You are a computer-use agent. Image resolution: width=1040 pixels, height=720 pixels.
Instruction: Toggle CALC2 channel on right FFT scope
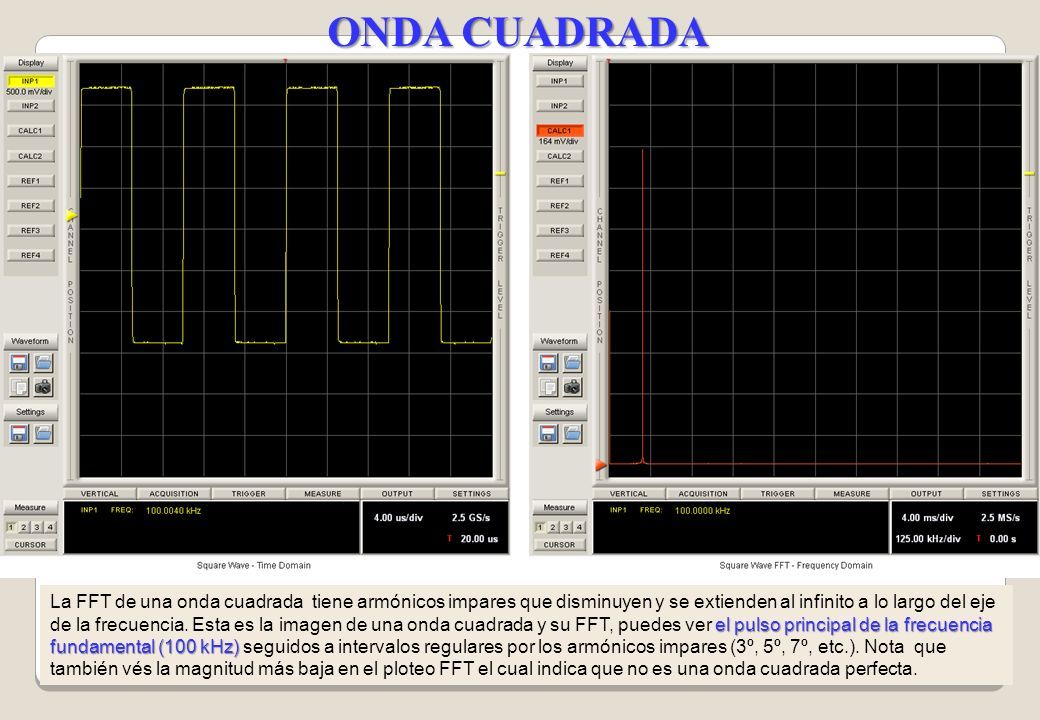(559, 156)
